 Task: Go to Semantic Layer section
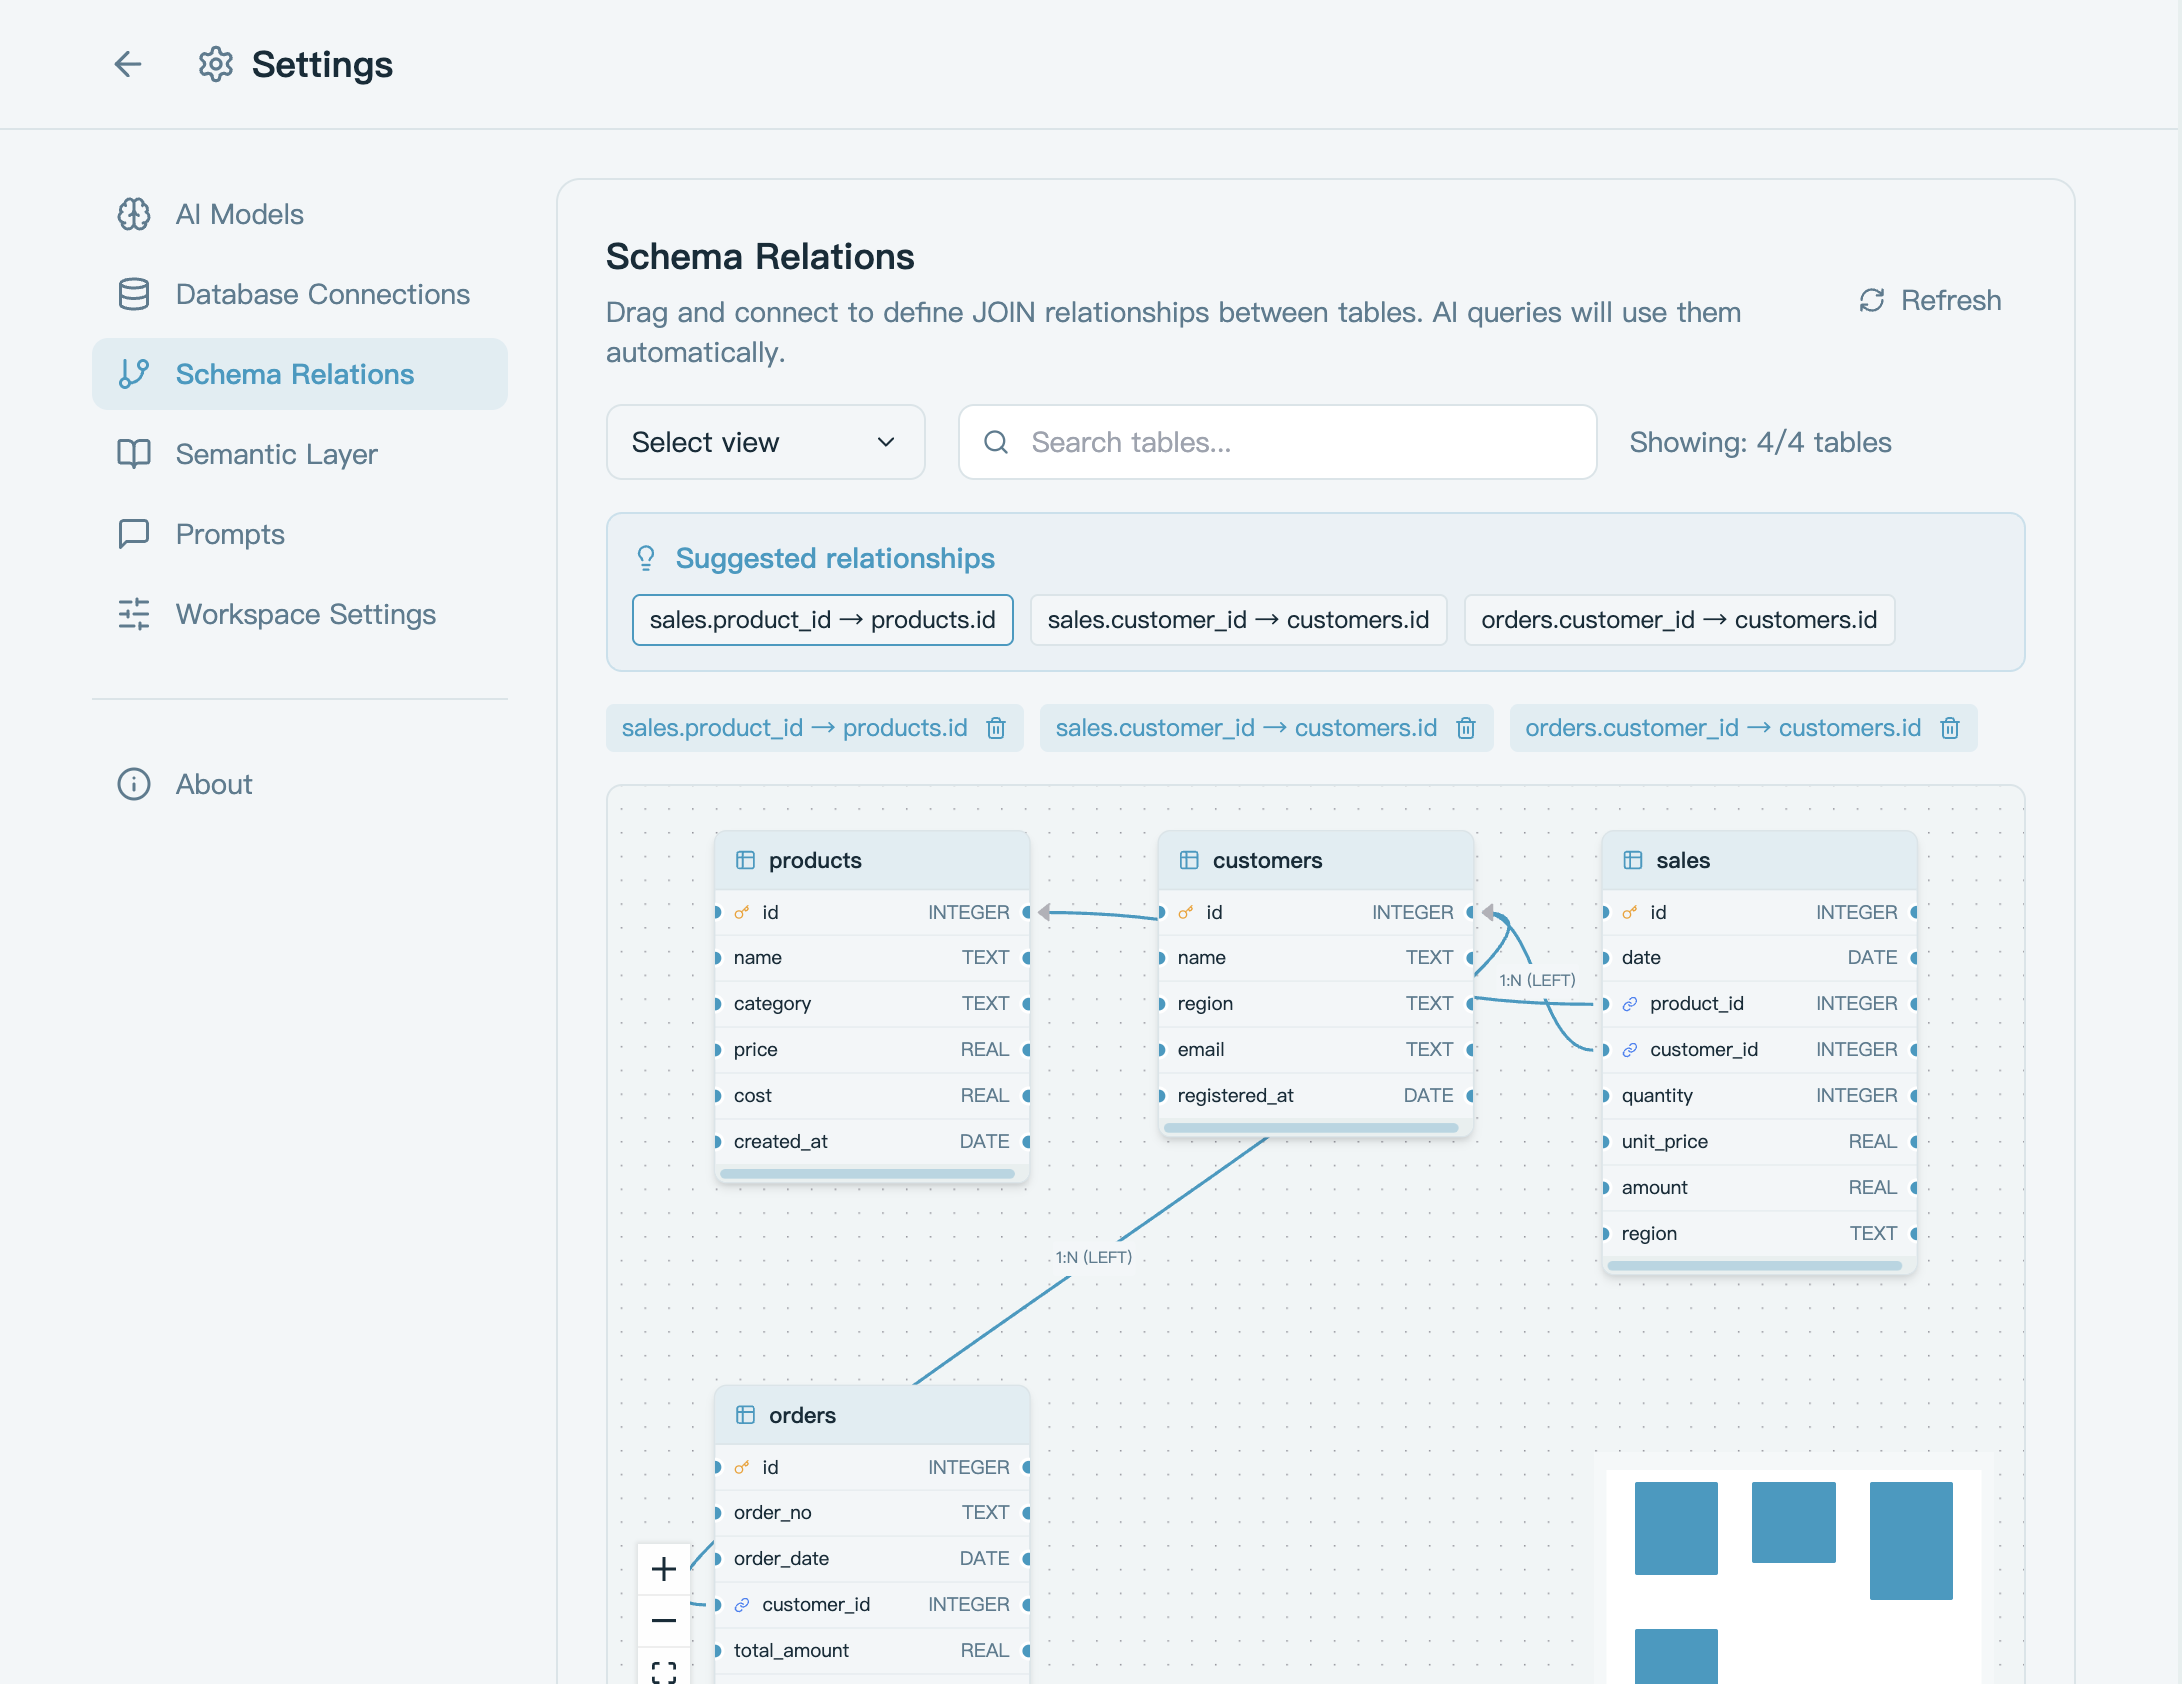coord(300,454)
